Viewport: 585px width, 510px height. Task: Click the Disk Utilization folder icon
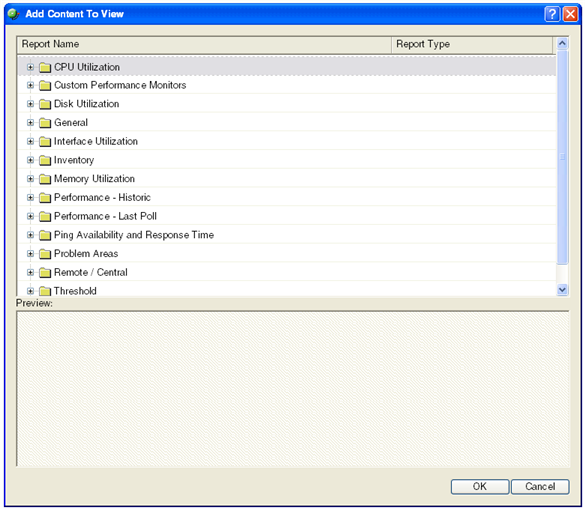[45, 104]
